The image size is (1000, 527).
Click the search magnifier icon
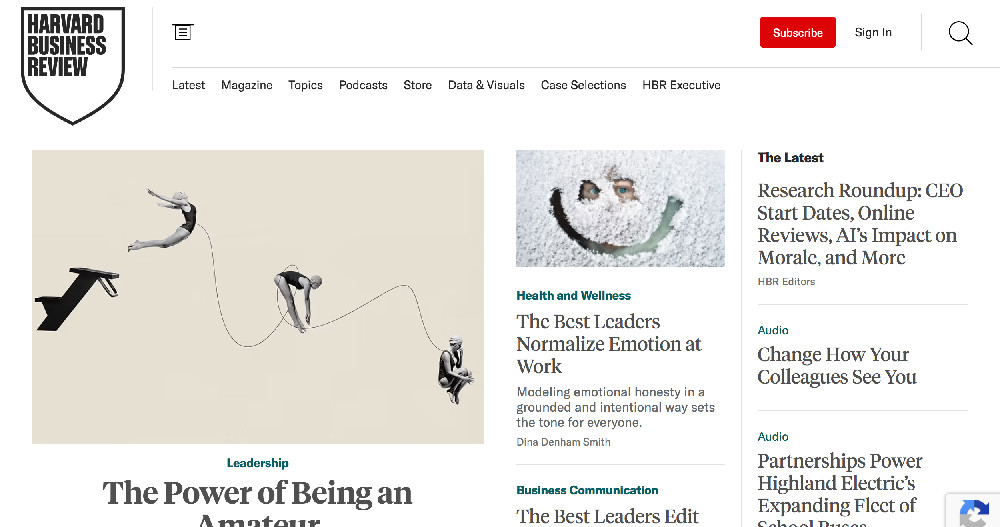(x=960, y=33)
